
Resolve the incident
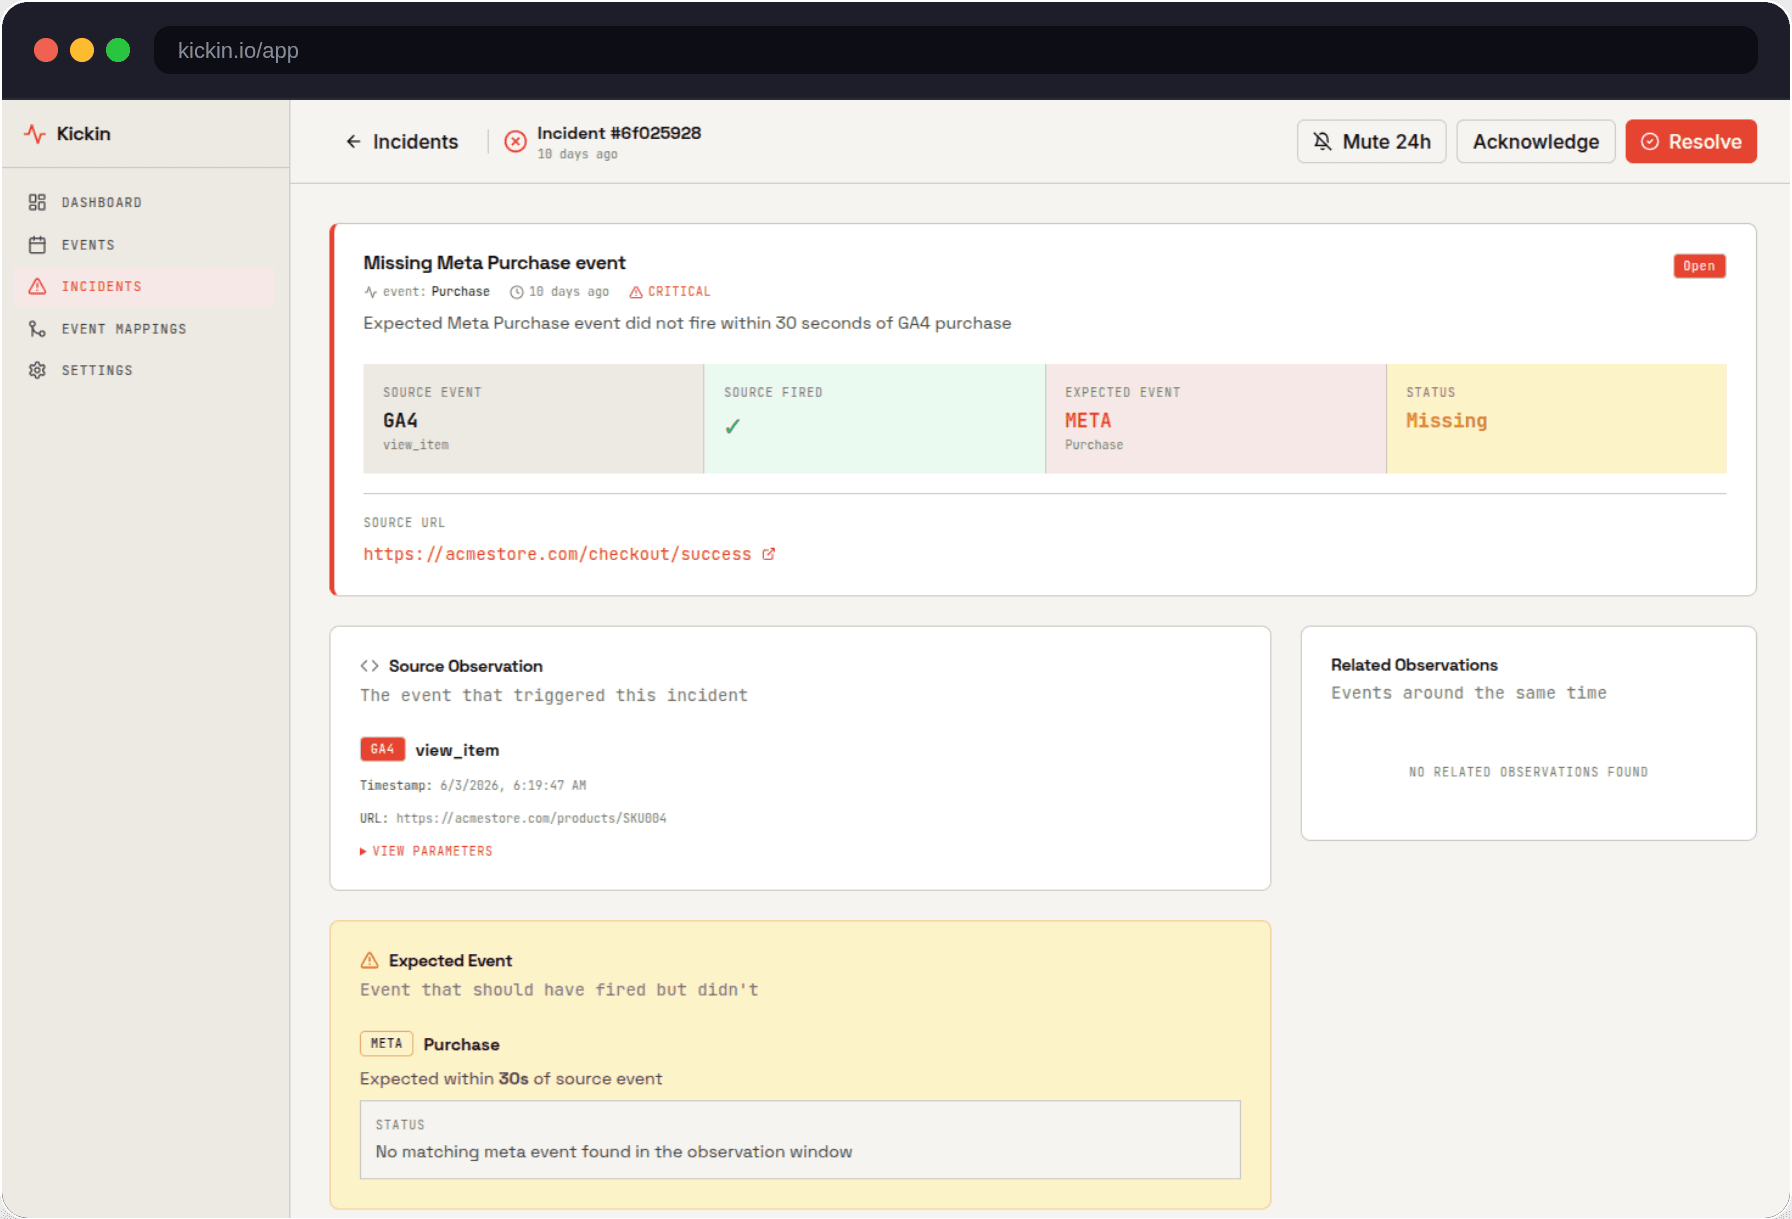[x=1690, y=142]
